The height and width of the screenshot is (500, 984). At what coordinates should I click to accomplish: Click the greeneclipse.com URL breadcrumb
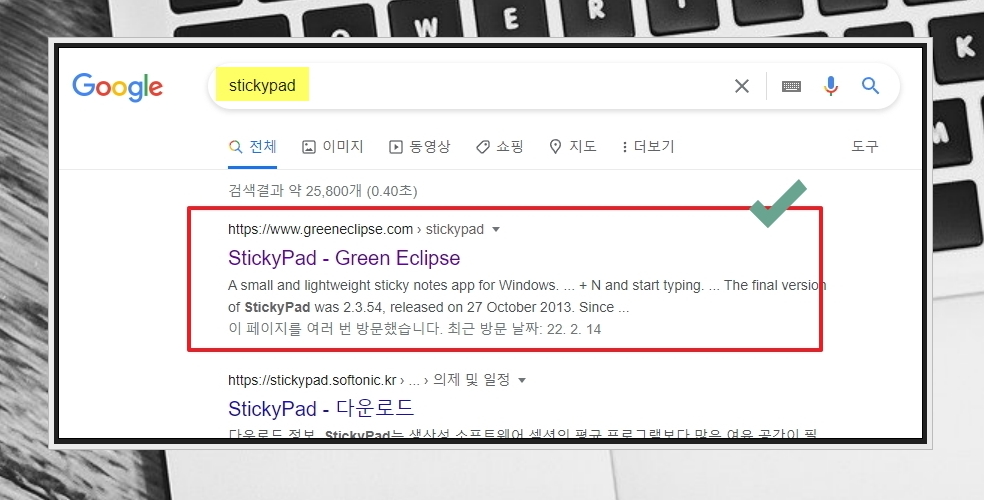point(356,229)
